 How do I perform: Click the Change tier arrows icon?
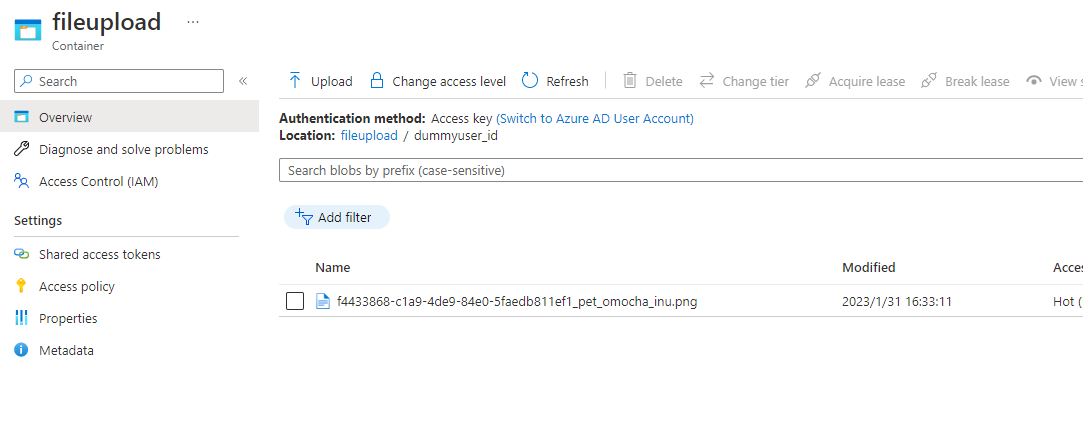[x=707, y=81]
